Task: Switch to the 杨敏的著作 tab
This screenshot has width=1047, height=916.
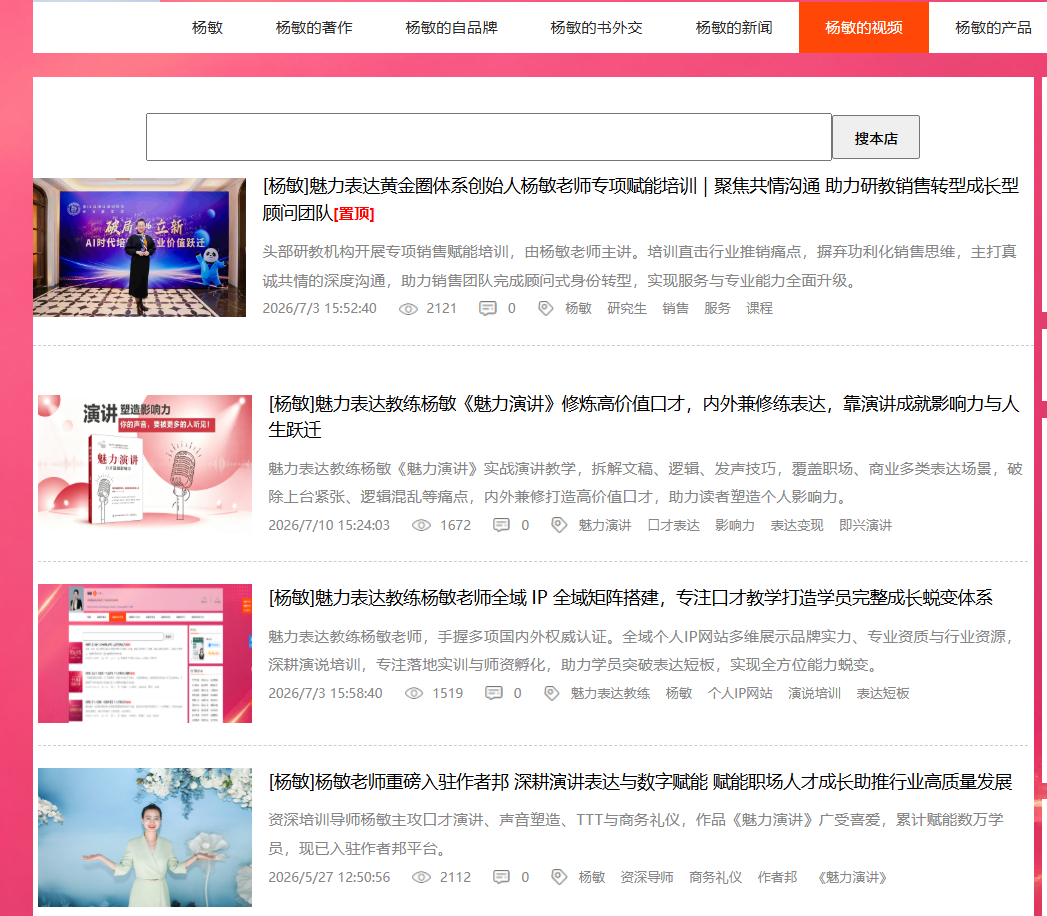Action: coord(314,27)
